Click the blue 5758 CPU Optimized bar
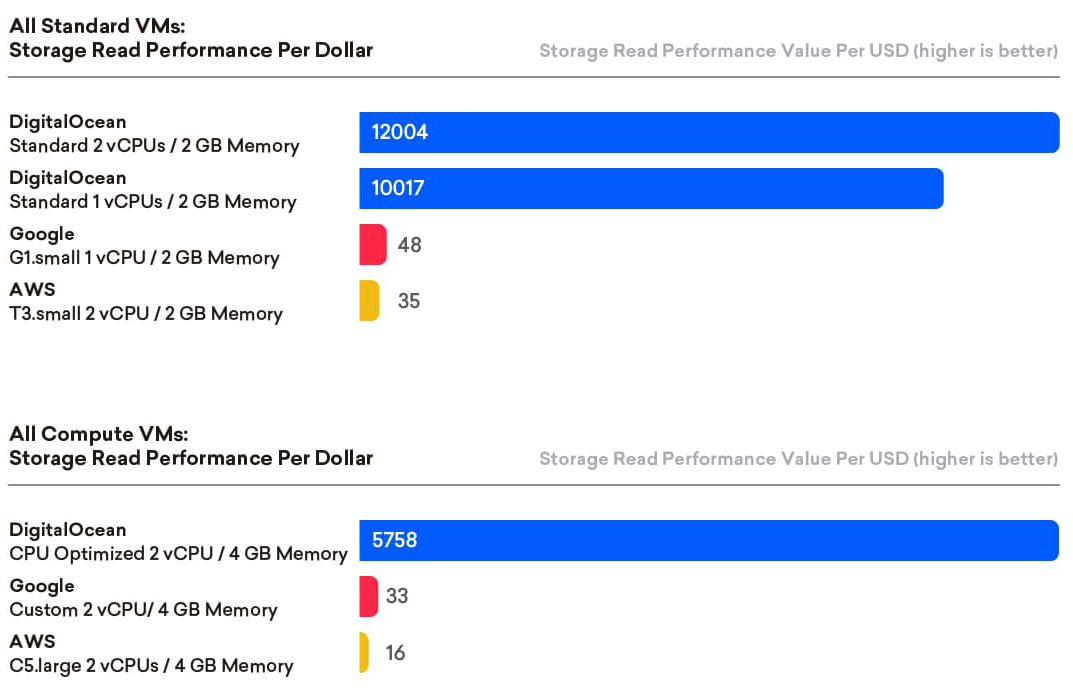The width and height of the screenshot is (1073, 696). click(708, 541)
